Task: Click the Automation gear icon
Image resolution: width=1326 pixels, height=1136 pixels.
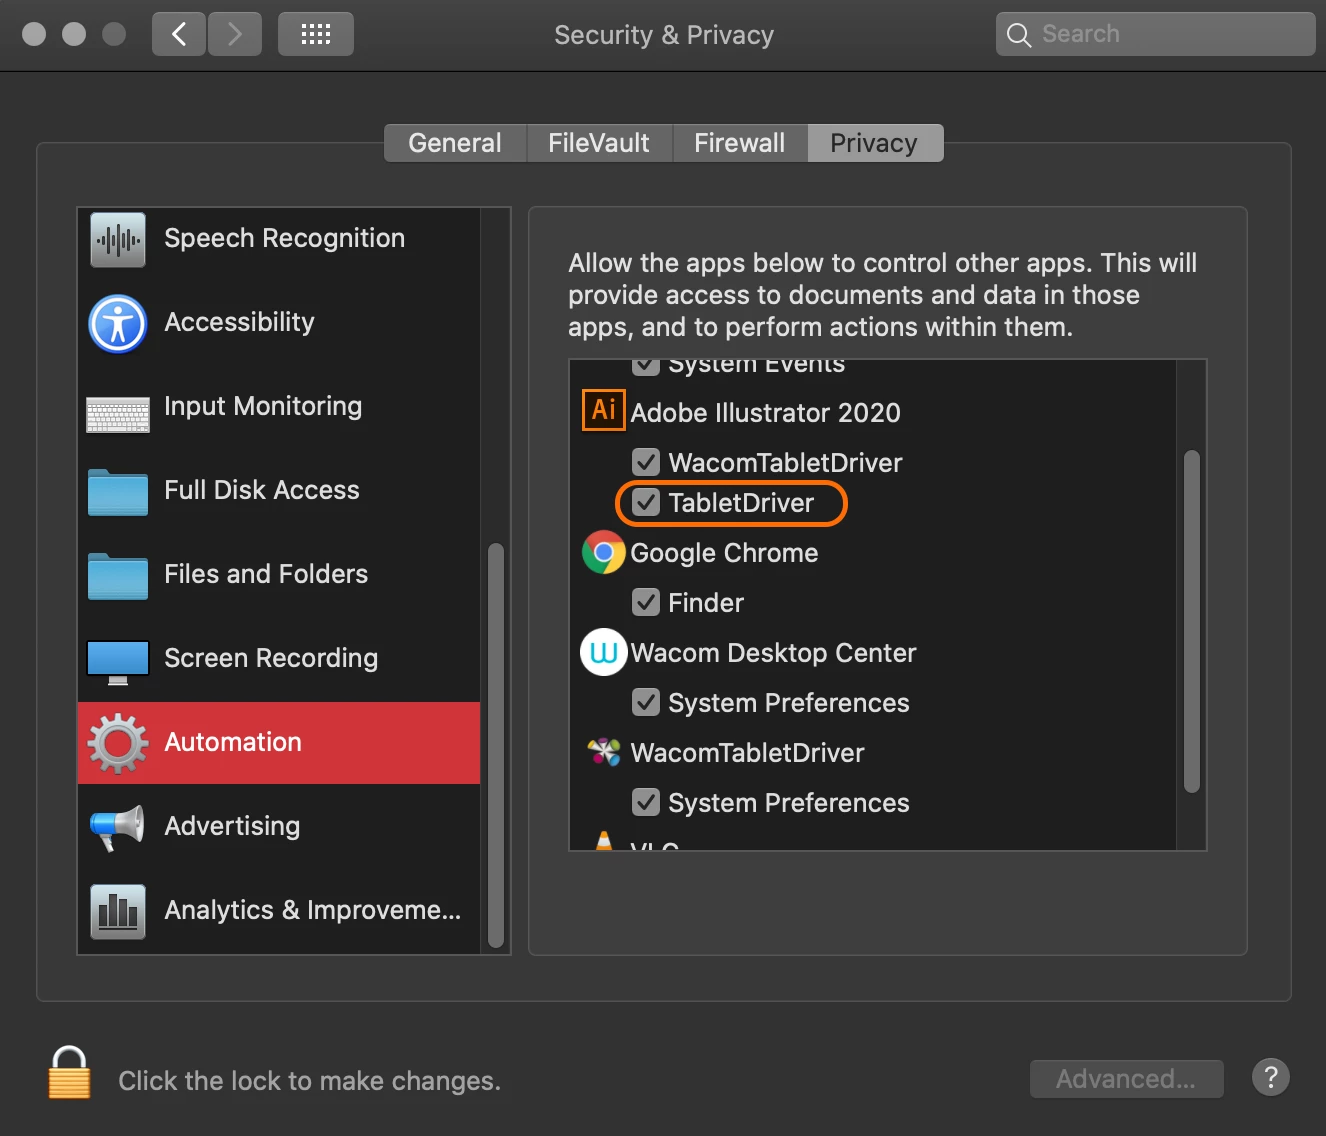Action: pyautogui.click(x=118, y=743)
